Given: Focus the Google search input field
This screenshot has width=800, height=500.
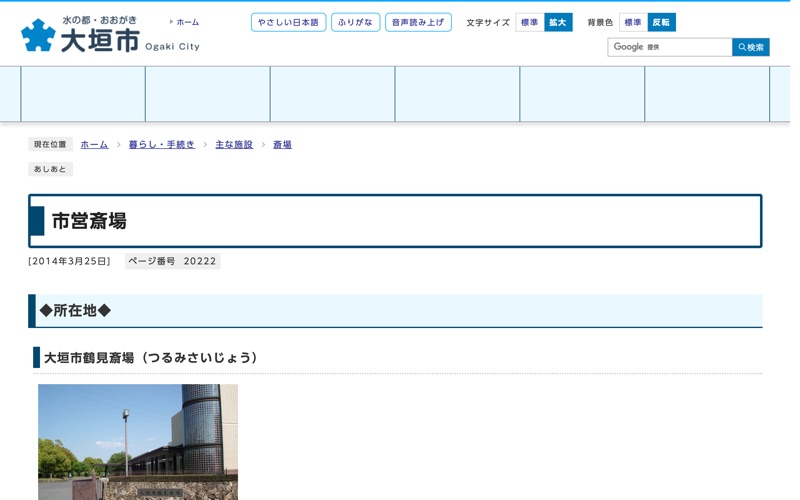Looking at the screenshot, I should pyautogui.click(x=669, y=47).
